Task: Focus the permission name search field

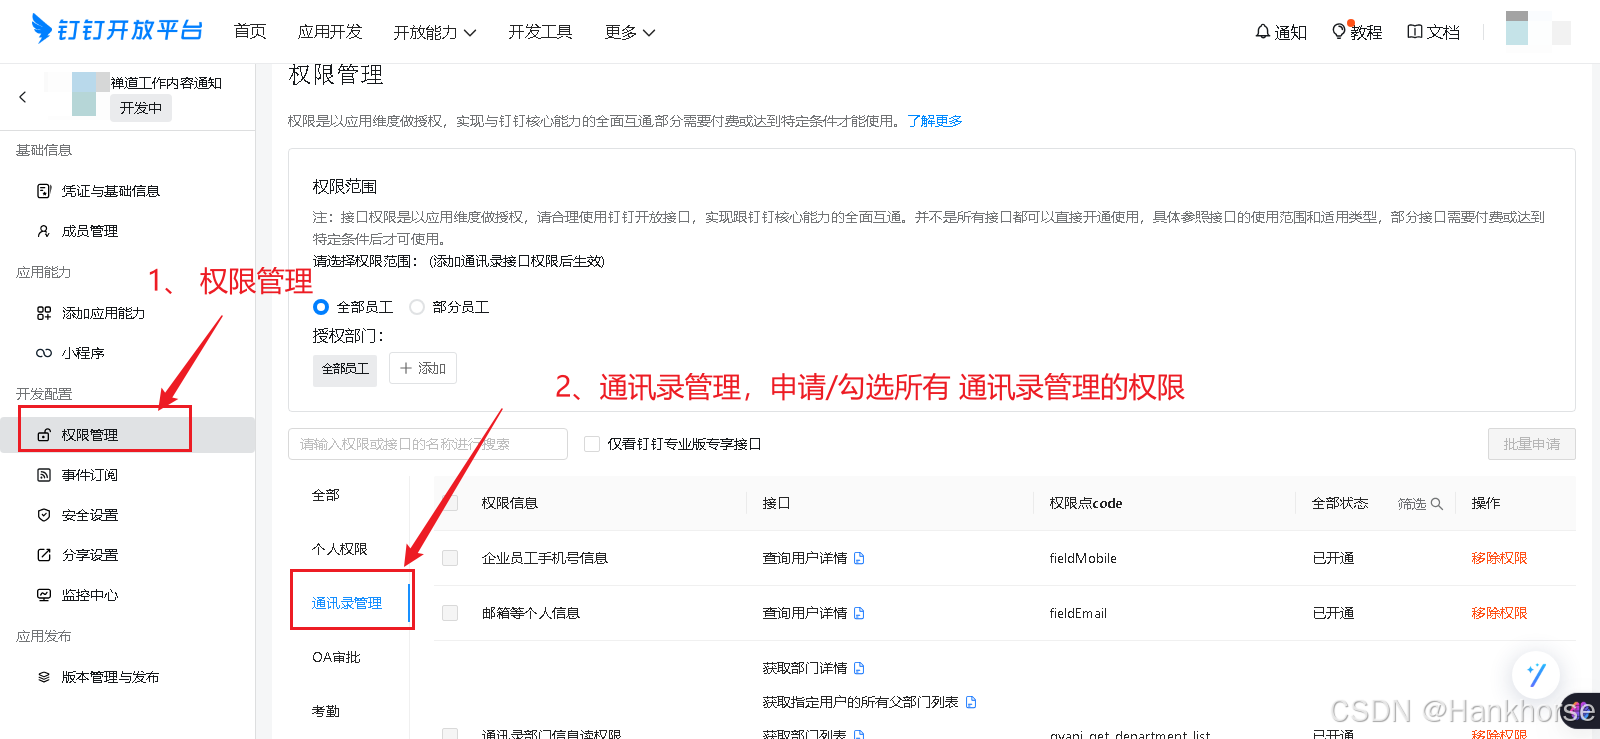Action: point(428,444)
